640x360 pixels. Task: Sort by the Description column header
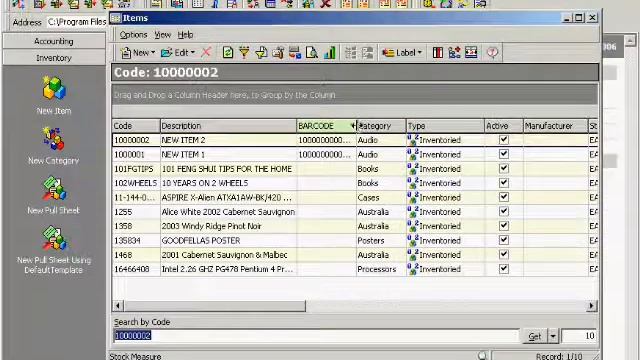point(228,126)
